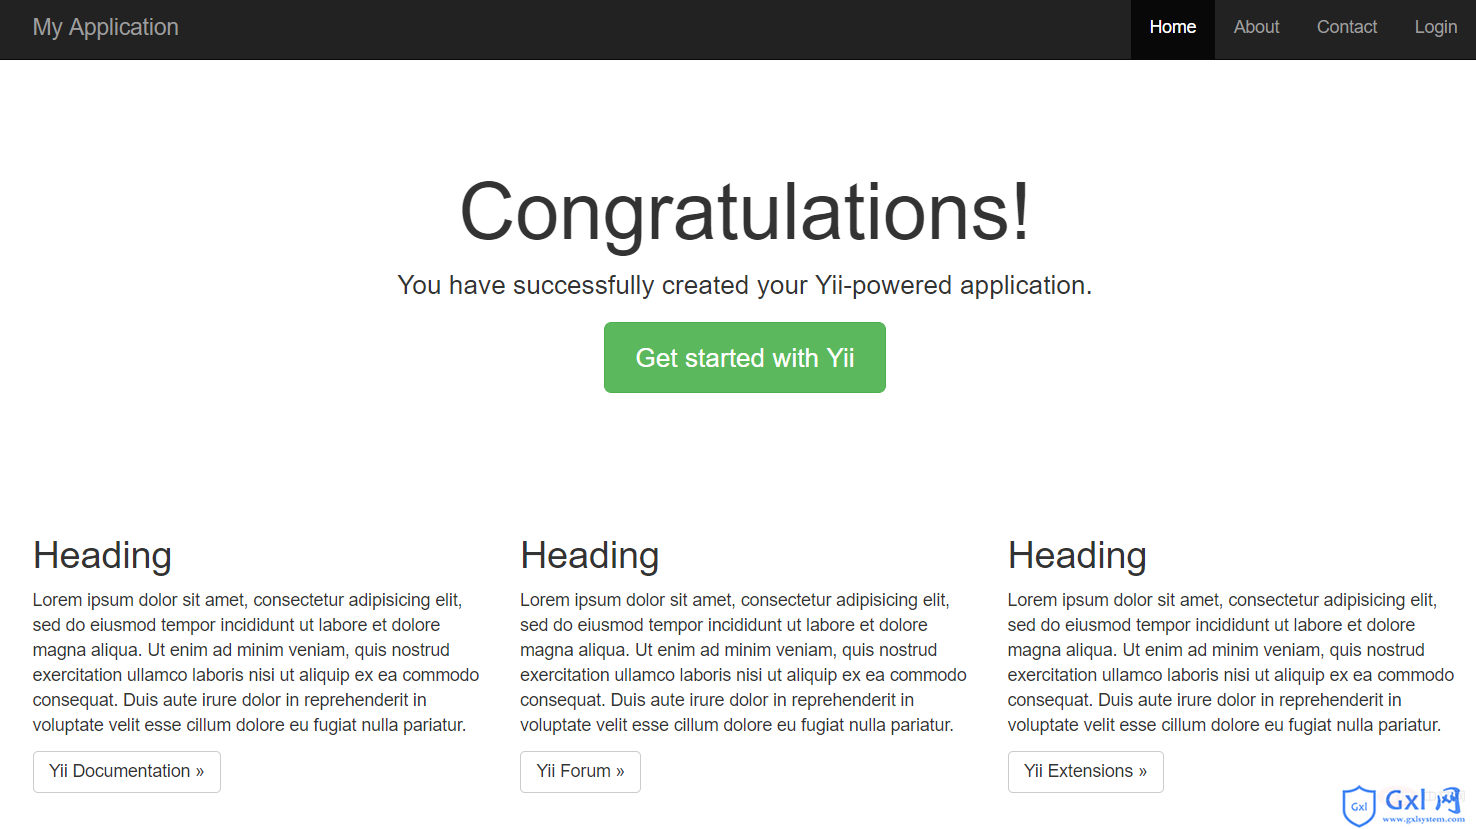Click the Heading above the Yii Documentation column
Screen dimensions: 1476x829
[x=102, y=556]
